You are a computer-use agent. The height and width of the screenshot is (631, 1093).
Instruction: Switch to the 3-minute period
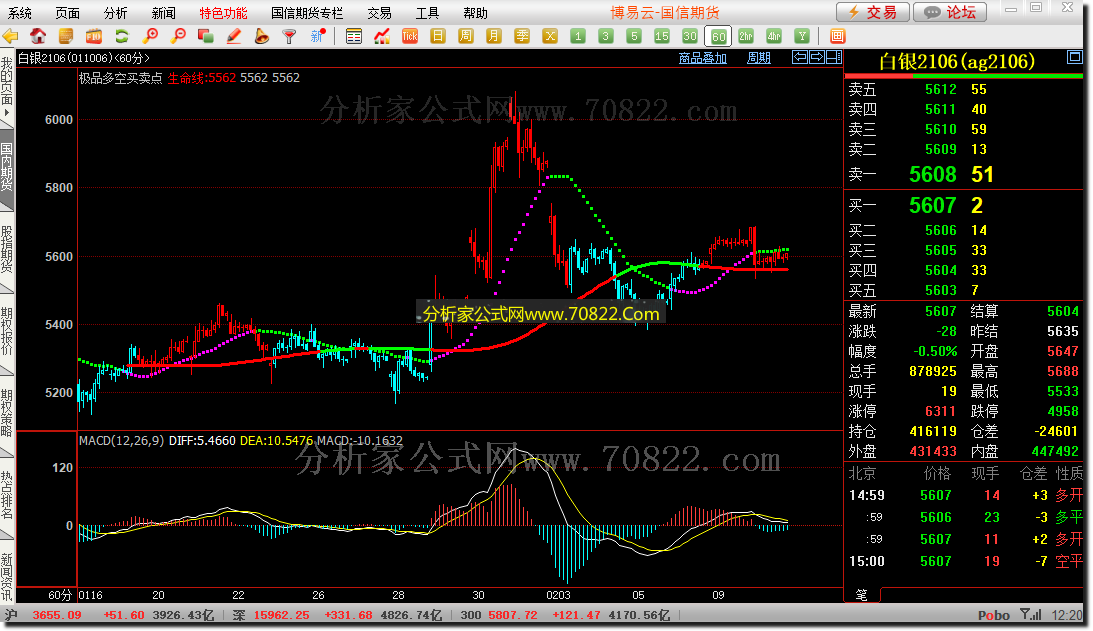pos(606,36)
